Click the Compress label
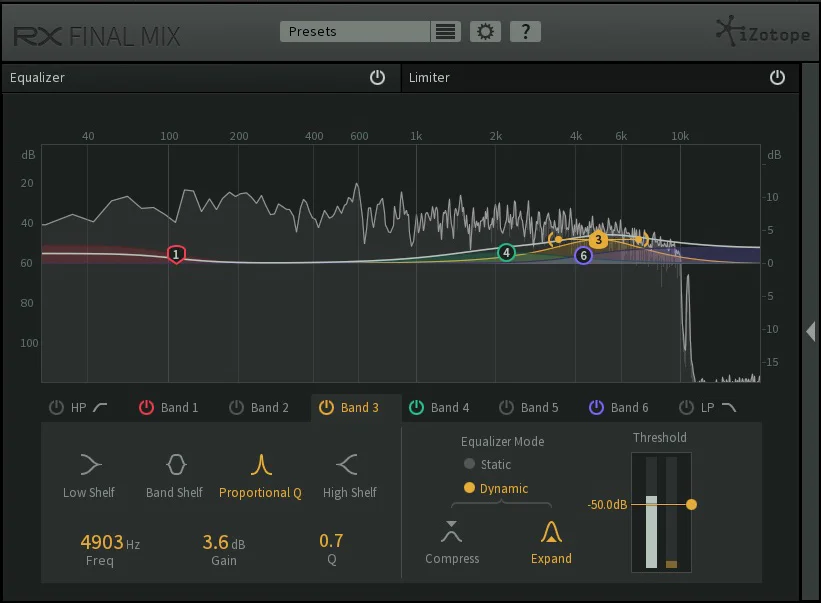The image size is (821, 603). 452,559
